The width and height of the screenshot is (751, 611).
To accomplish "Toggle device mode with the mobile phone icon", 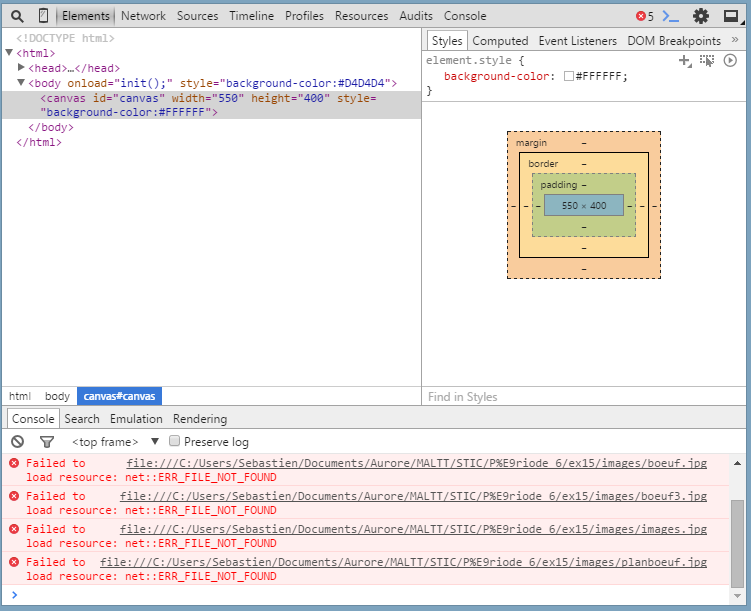I will pos(43,16).
